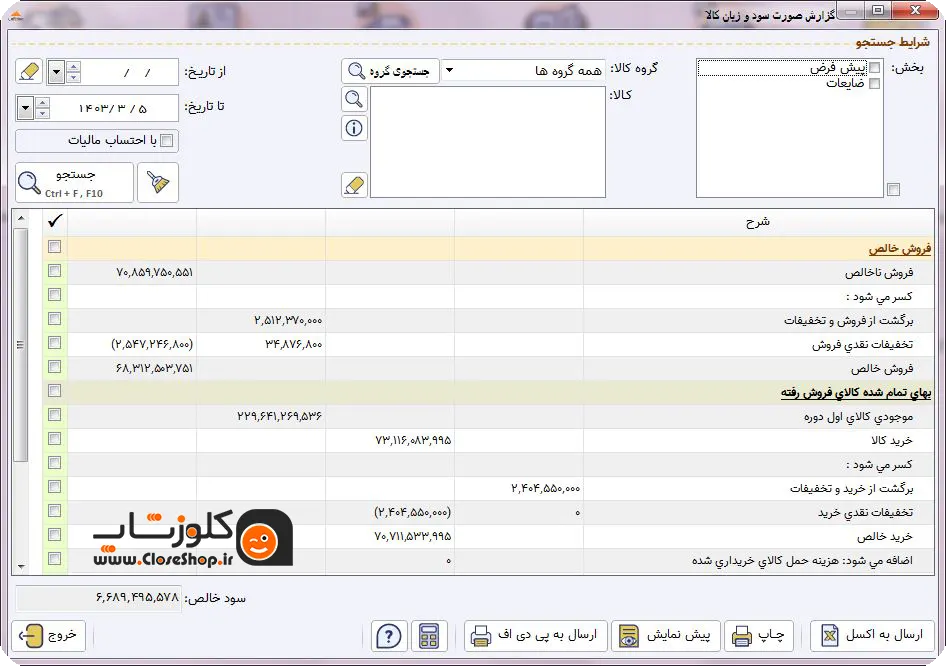946x666 pixels.
Task: Open the from-date calendar dropdown
Action: [56, 72]
